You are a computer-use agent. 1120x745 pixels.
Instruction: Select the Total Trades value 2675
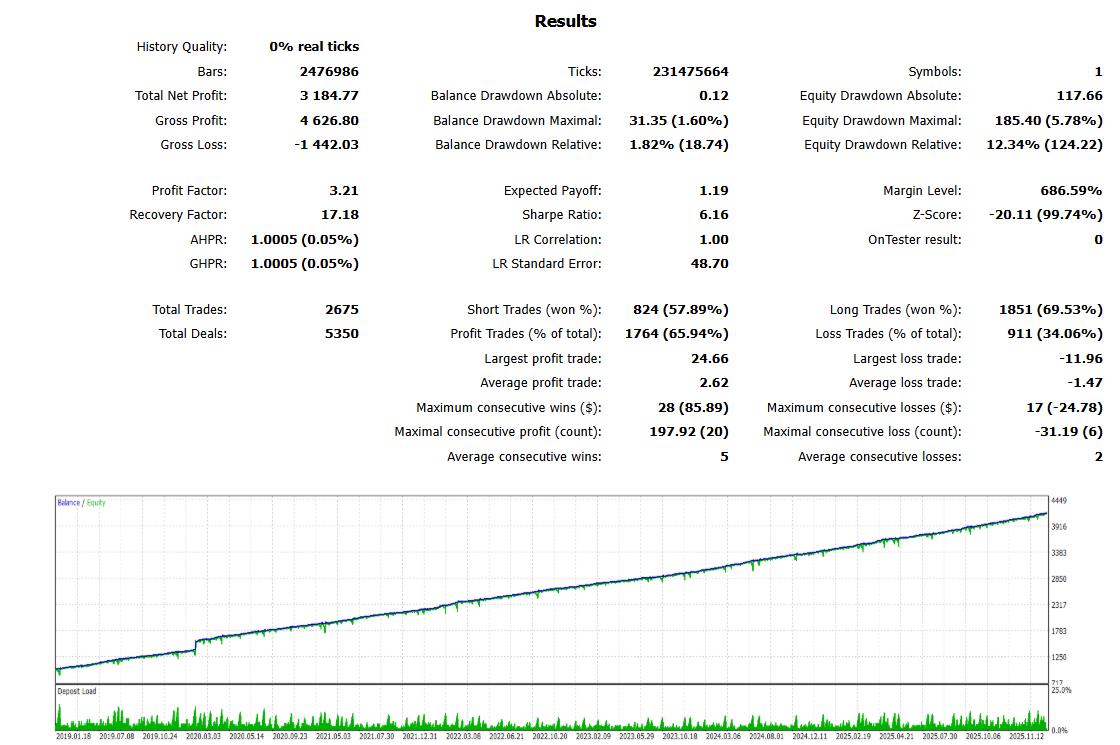[342, 309]
